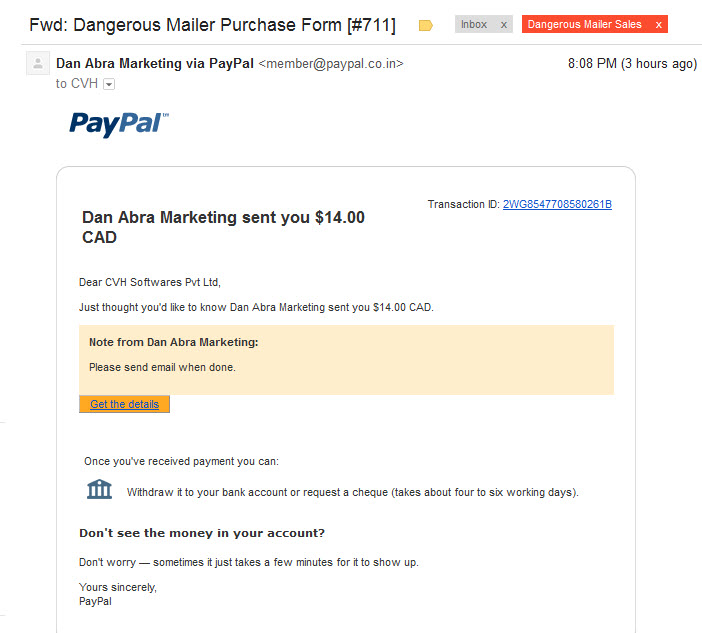Screen dimensions: 702x633
Task: Click the Get the details button
Action: coord(124,404)
